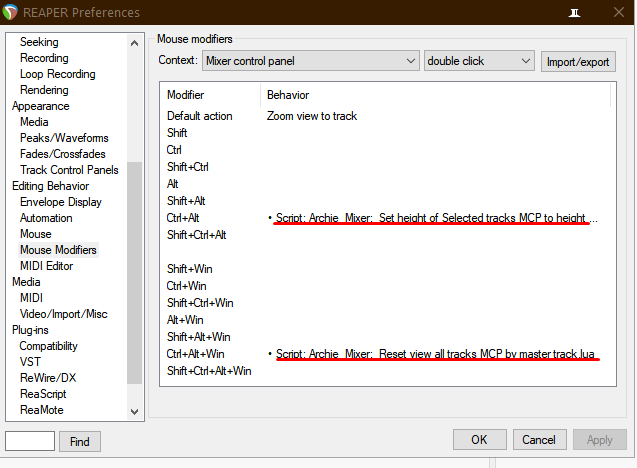637x468 pixels.
Task: Click the Behavior column header
Action: tap(288, 95)
